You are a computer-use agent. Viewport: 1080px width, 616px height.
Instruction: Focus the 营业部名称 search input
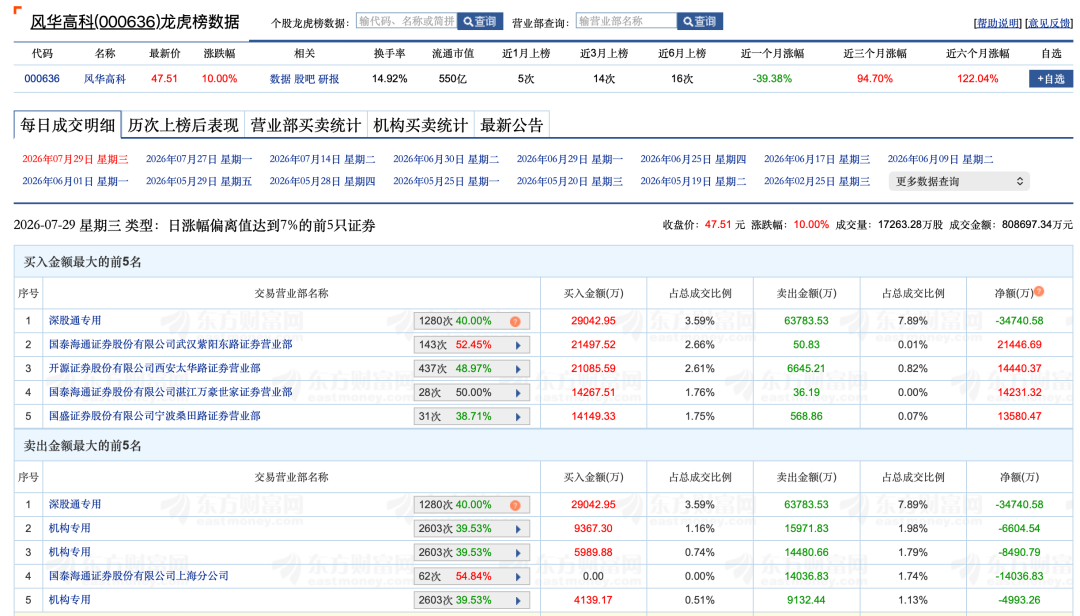[627, 21]
